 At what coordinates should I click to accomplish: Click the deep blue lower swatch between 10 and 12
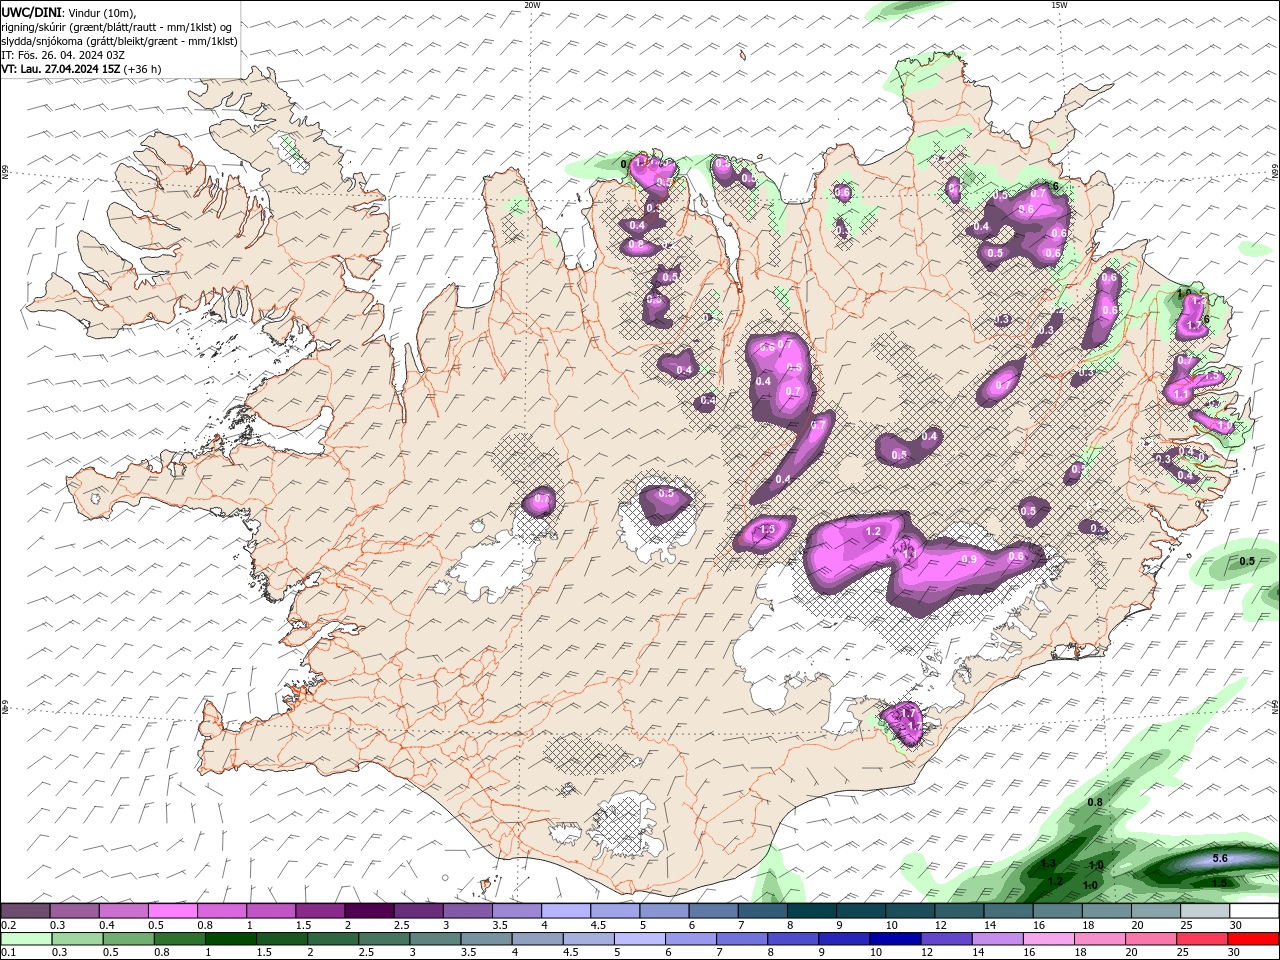pyautogui.click(x=895, y=939)
